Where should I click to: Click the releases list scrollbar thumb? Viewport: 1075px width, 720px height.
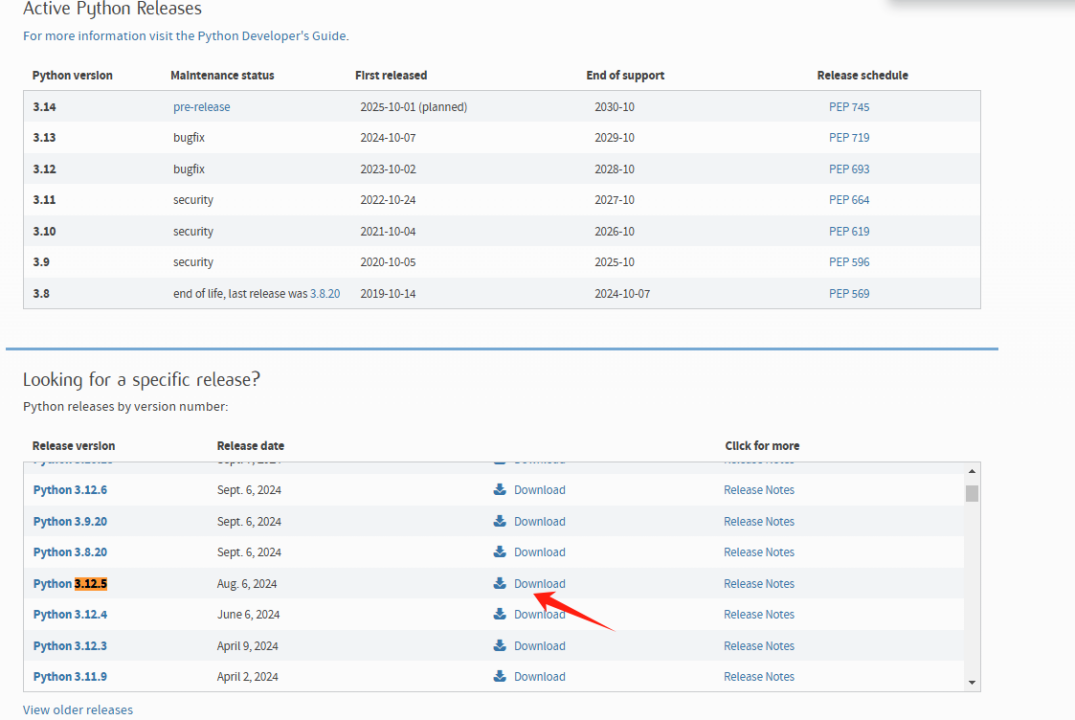point(971,494)
